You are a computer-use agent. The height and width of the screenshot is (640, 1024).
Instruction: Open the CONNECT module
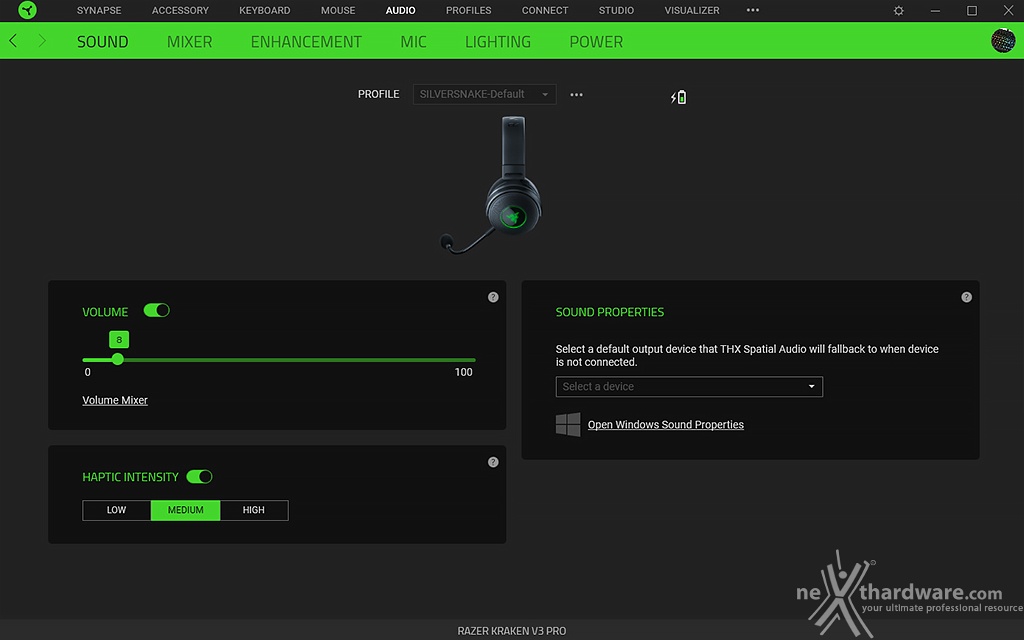coord(545,10)
